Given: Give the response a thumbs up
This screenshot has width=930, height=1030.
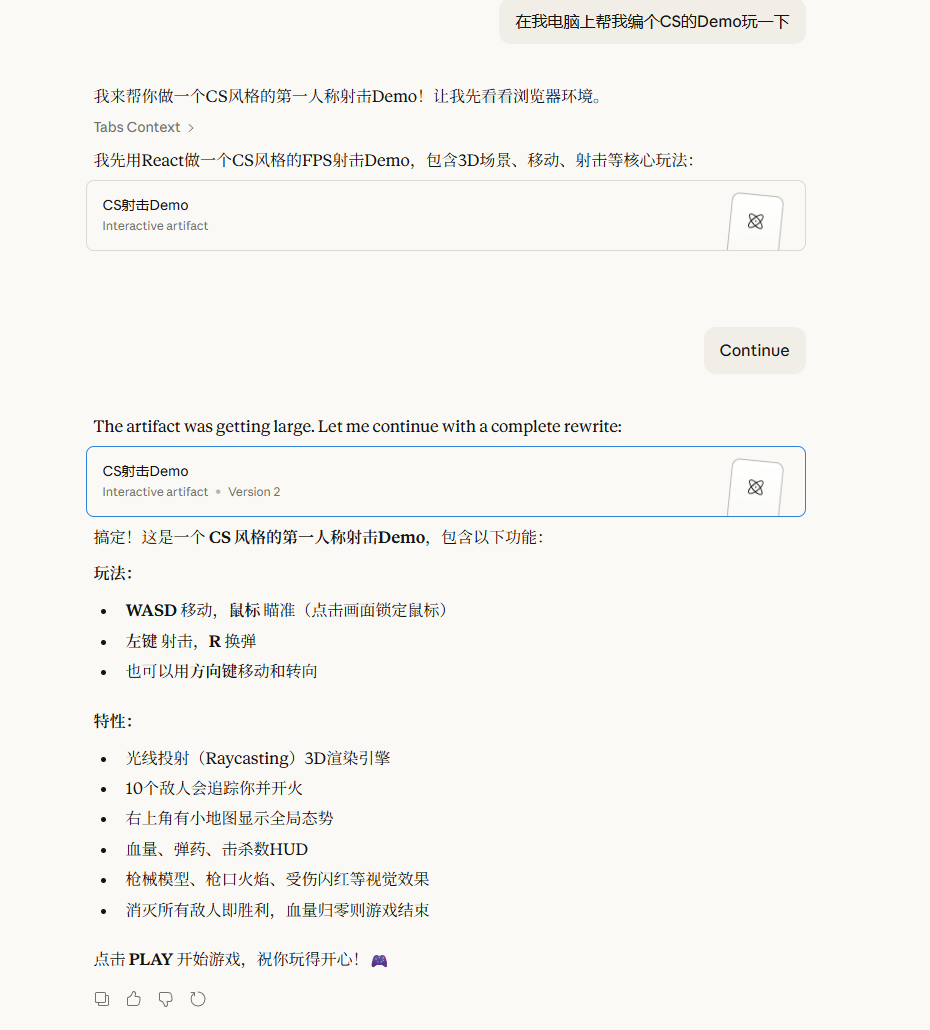Looking at the screenshot, I should (134, 999).
